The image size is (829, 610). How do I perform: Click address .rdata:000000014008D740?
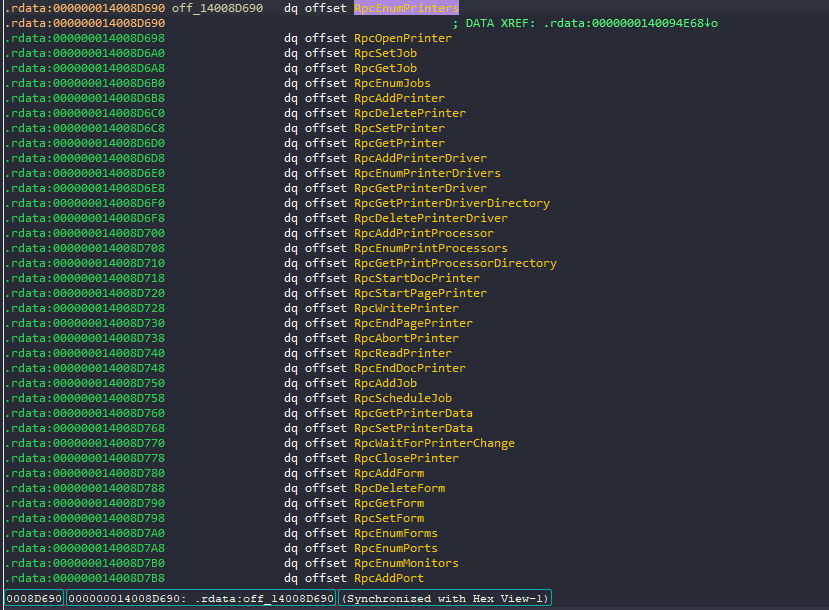[x=85, y=353]
